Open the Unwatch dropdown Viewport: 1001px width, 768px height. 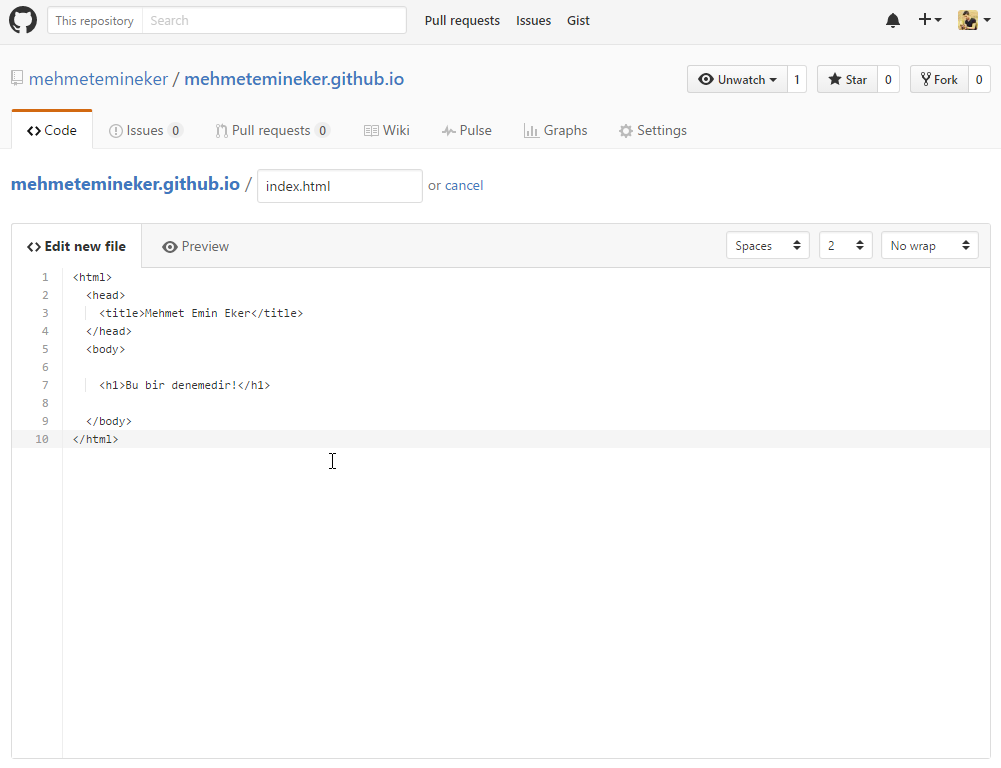pos(737,79)
